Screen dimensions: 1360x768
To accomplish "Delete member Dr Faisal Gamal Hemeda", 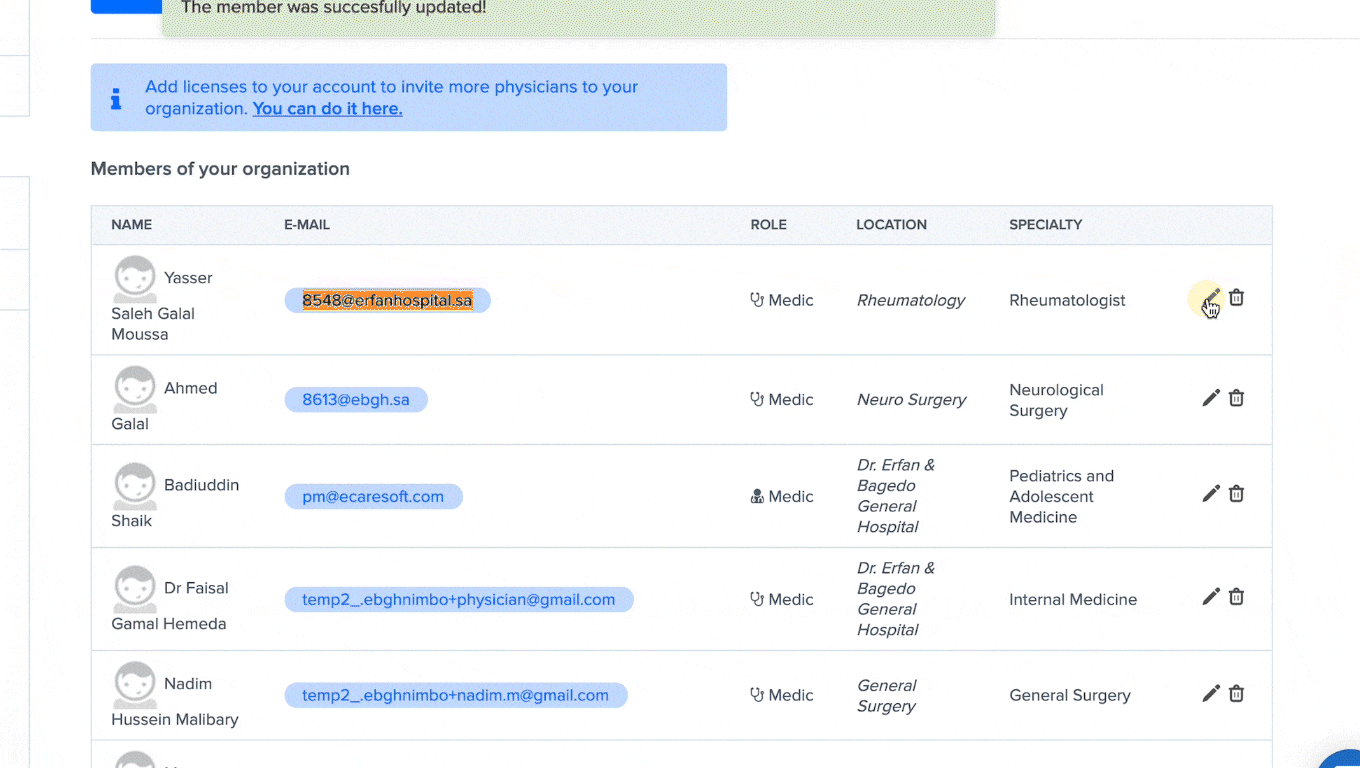I will (1237, 597).
